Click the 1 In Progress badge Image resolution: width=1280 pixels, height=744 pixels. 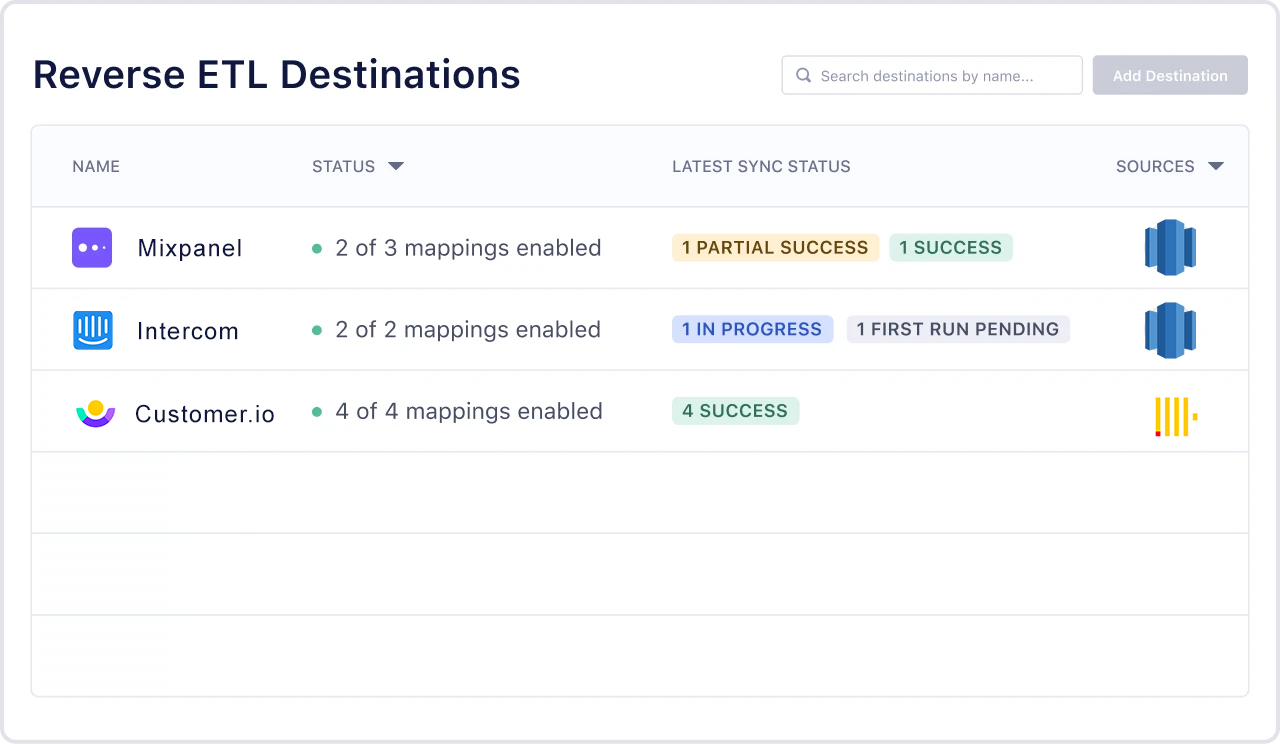pos(752,330)
